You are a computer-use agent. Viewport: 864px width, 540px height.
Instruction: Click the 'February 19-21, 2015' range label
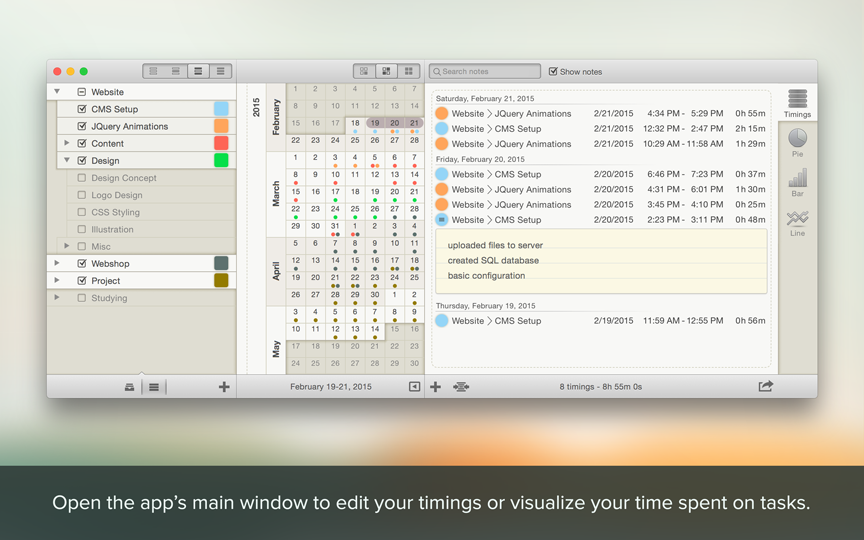pyautogui.click(x=331, y=387)
